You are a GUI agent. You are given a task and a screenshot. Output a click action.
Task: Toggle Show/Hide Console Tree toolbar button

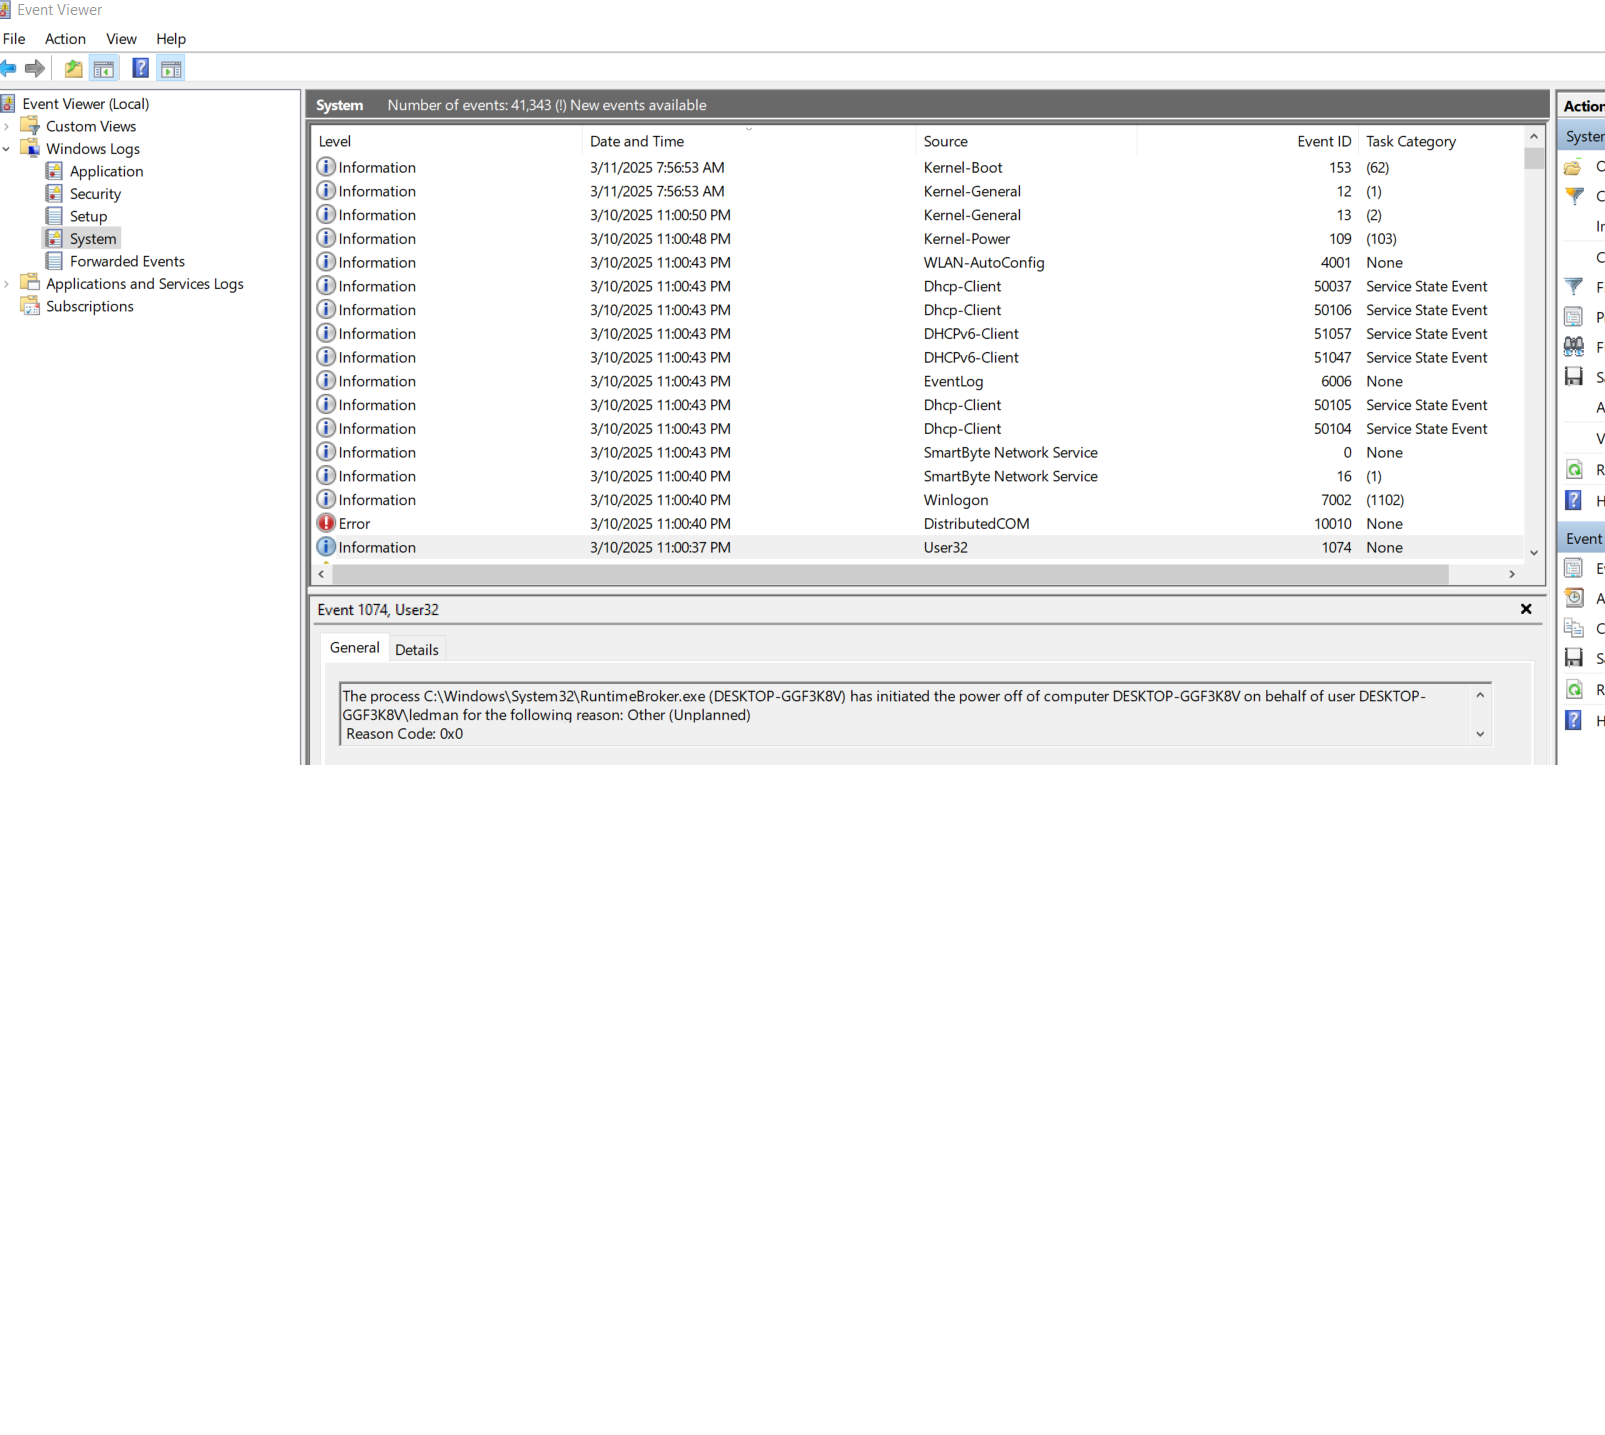[x=104, y=68]
